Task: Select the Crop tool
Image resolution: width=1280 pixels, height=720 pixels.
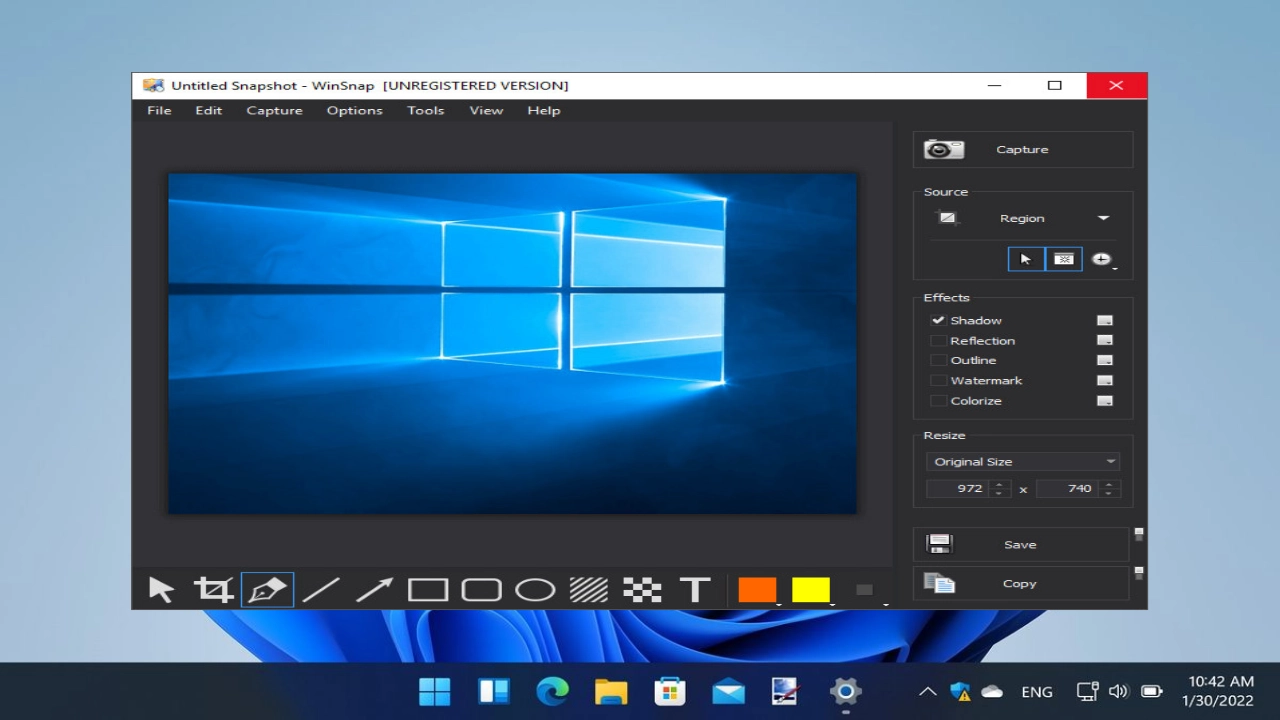Action: [214, 590]
